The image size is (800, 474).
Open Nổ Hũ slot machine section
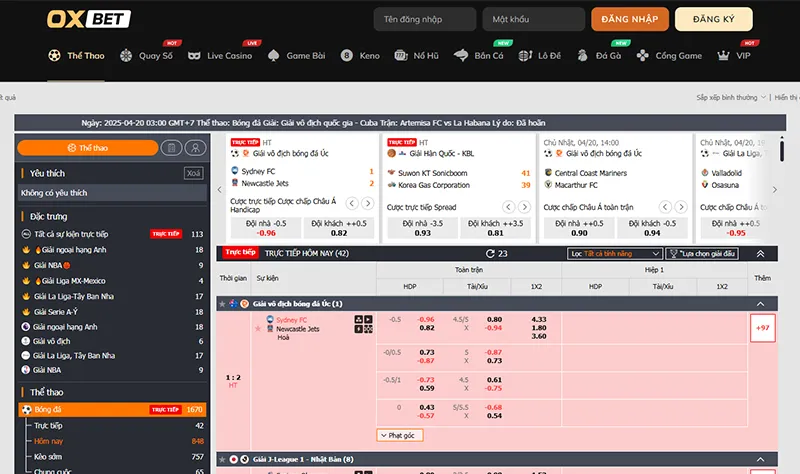(416, 56)
